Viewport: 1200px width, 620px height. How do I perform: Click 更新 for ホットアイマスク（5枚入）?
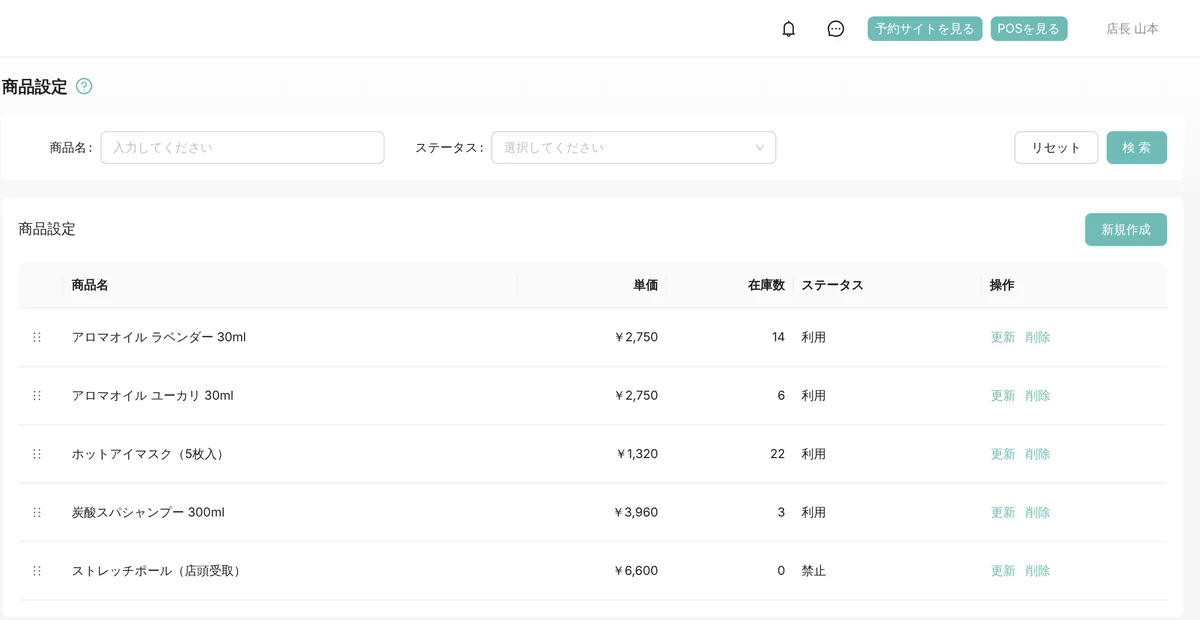coord(1003,454)
